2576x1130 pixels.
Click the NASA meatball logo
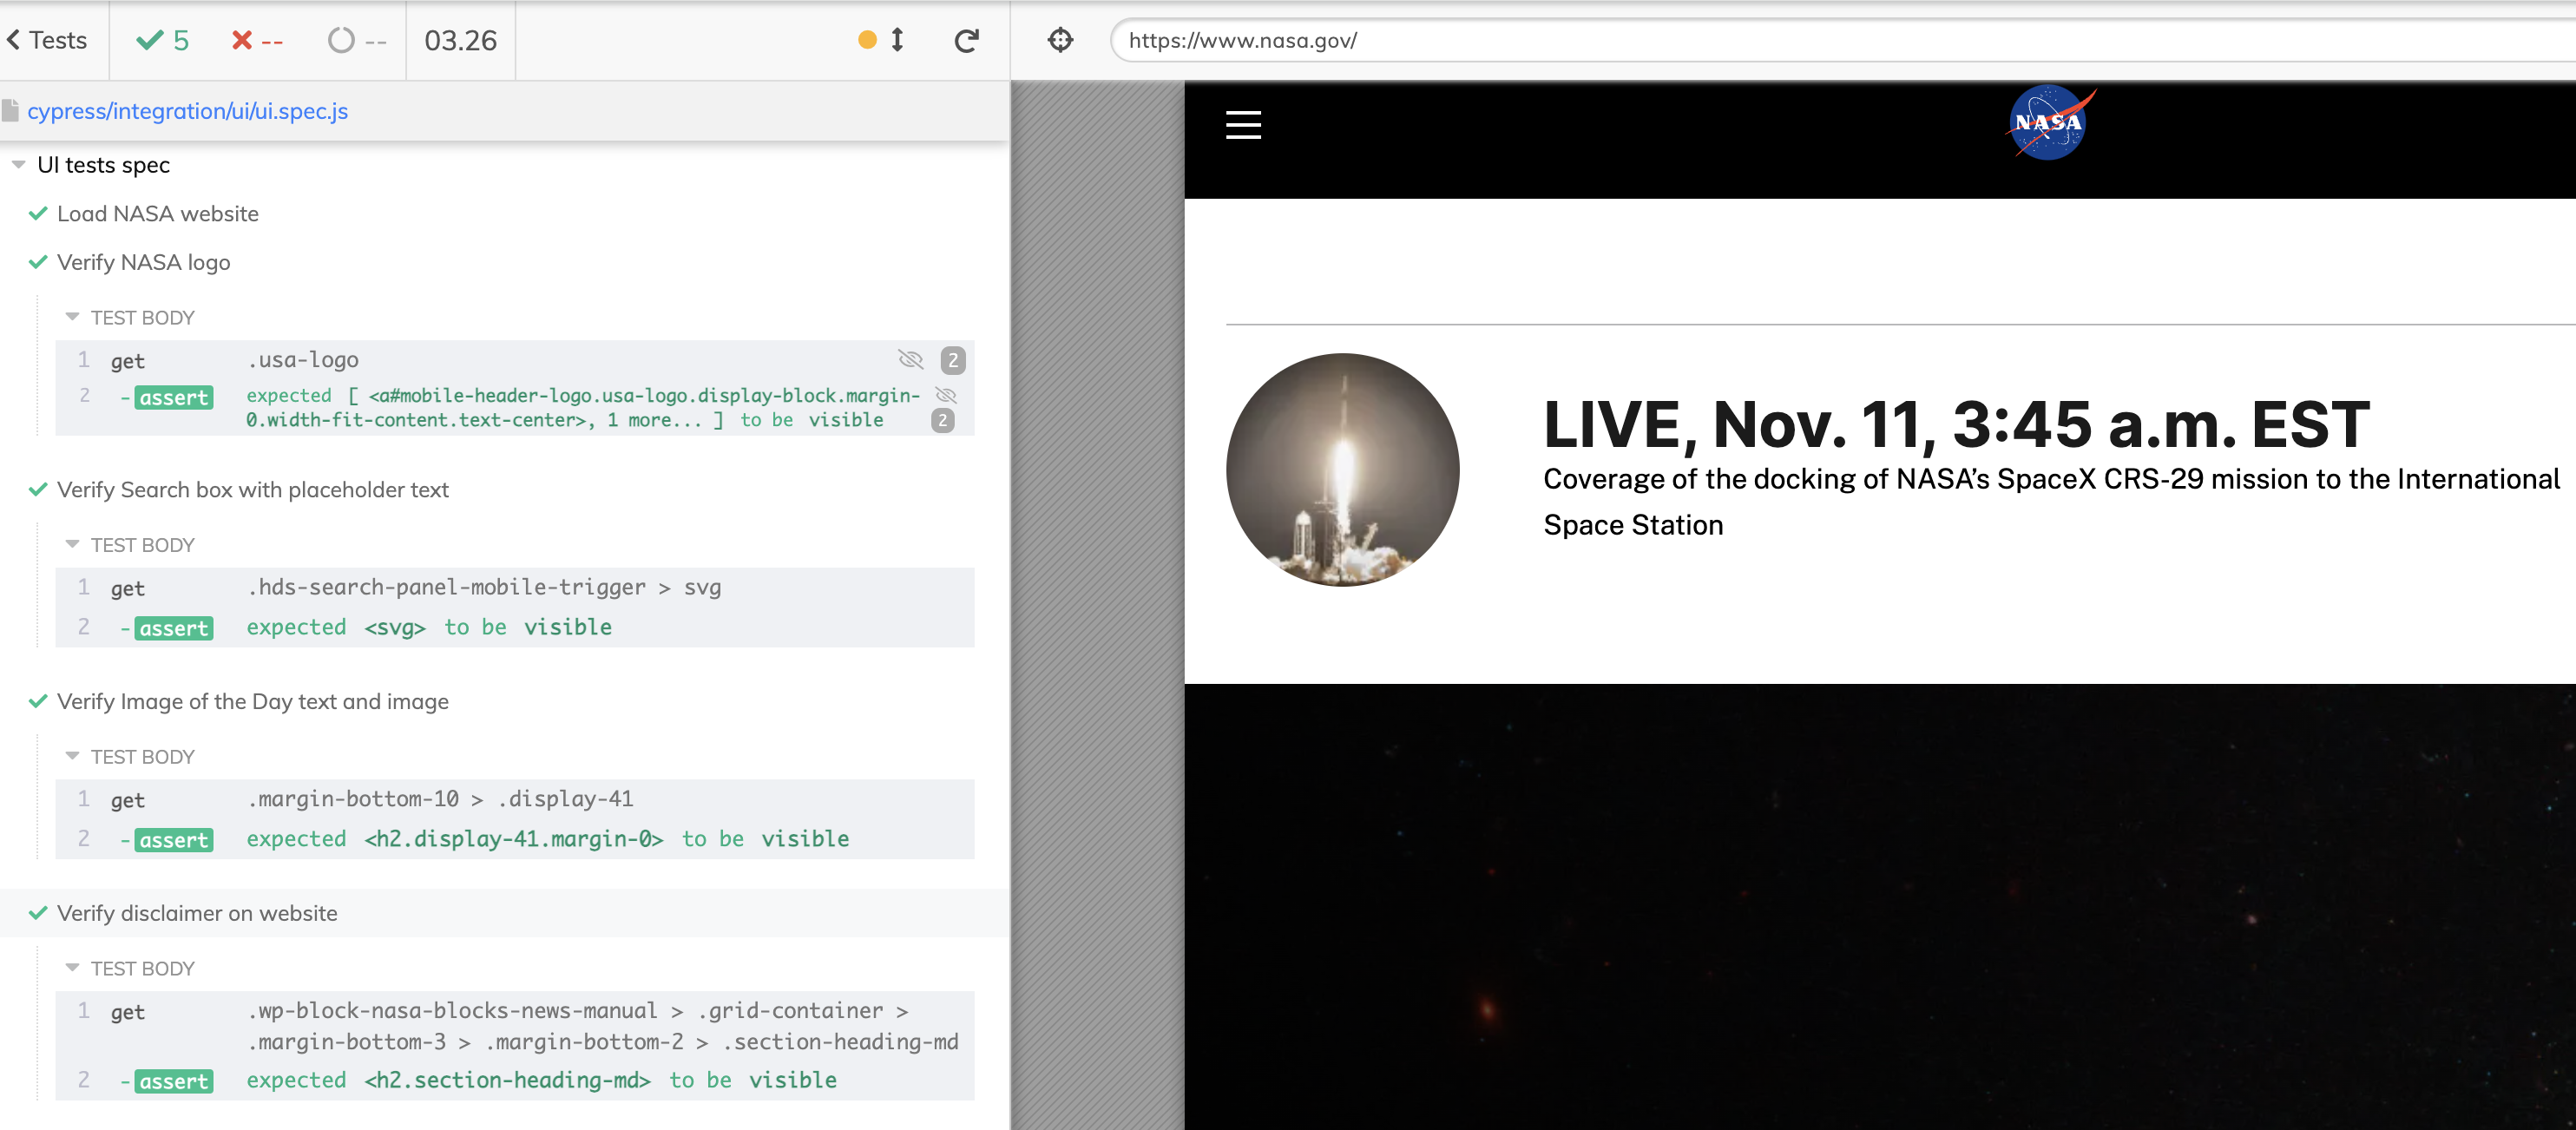coord(2049,124)
